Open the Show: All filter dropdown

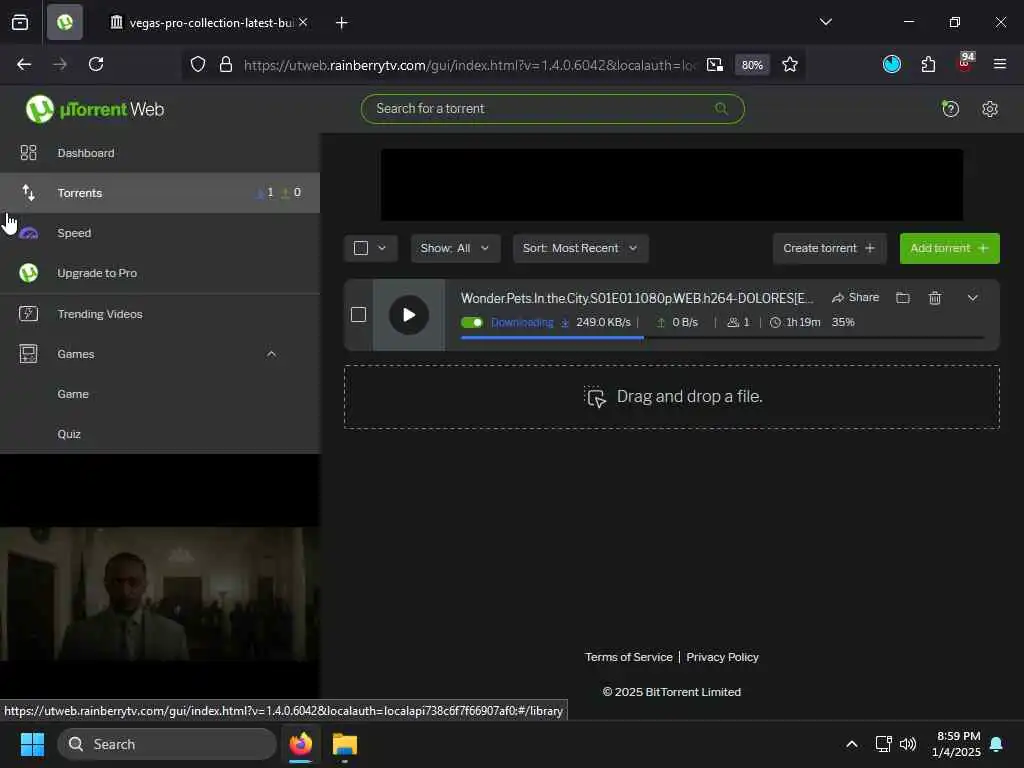point(455,248)
